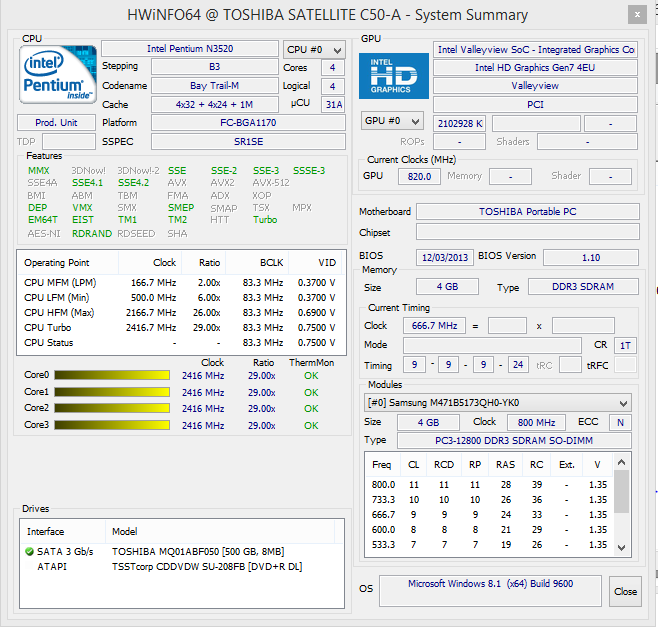This screenshot has height=629, width=658.
Task: Click the scroll down arrow in timing table
Action: (622, 548)
